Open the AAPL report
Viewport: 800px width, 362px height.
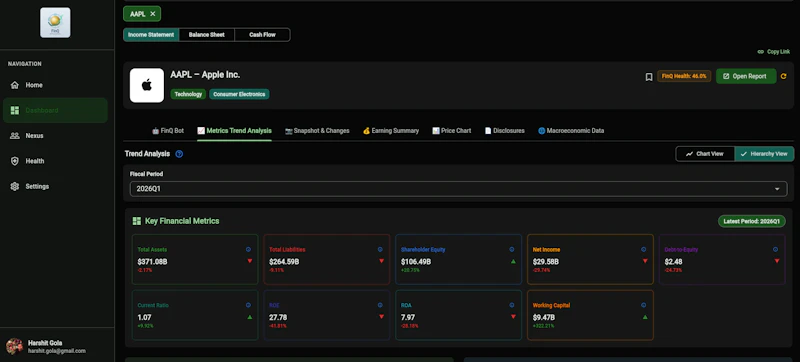(x=746, y=76)
